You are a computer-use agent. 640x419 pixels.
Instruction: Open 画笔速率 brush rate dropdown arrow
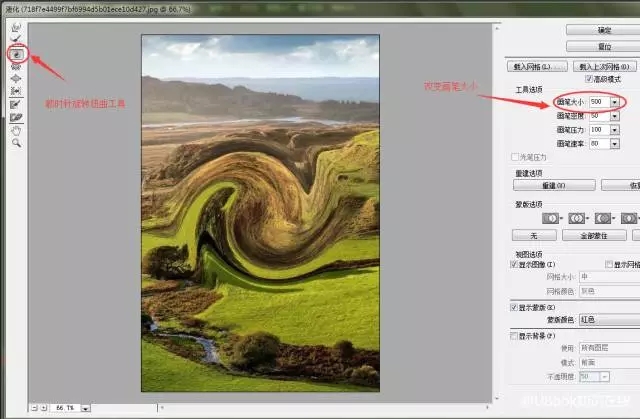tap(614, 144)
